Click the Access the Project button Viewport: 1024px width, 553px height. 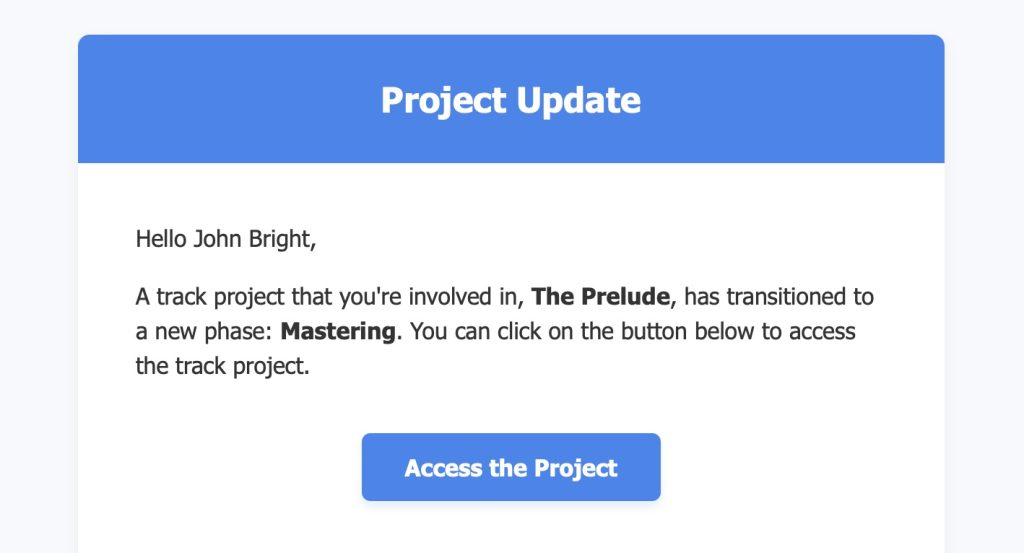[511, 467]
